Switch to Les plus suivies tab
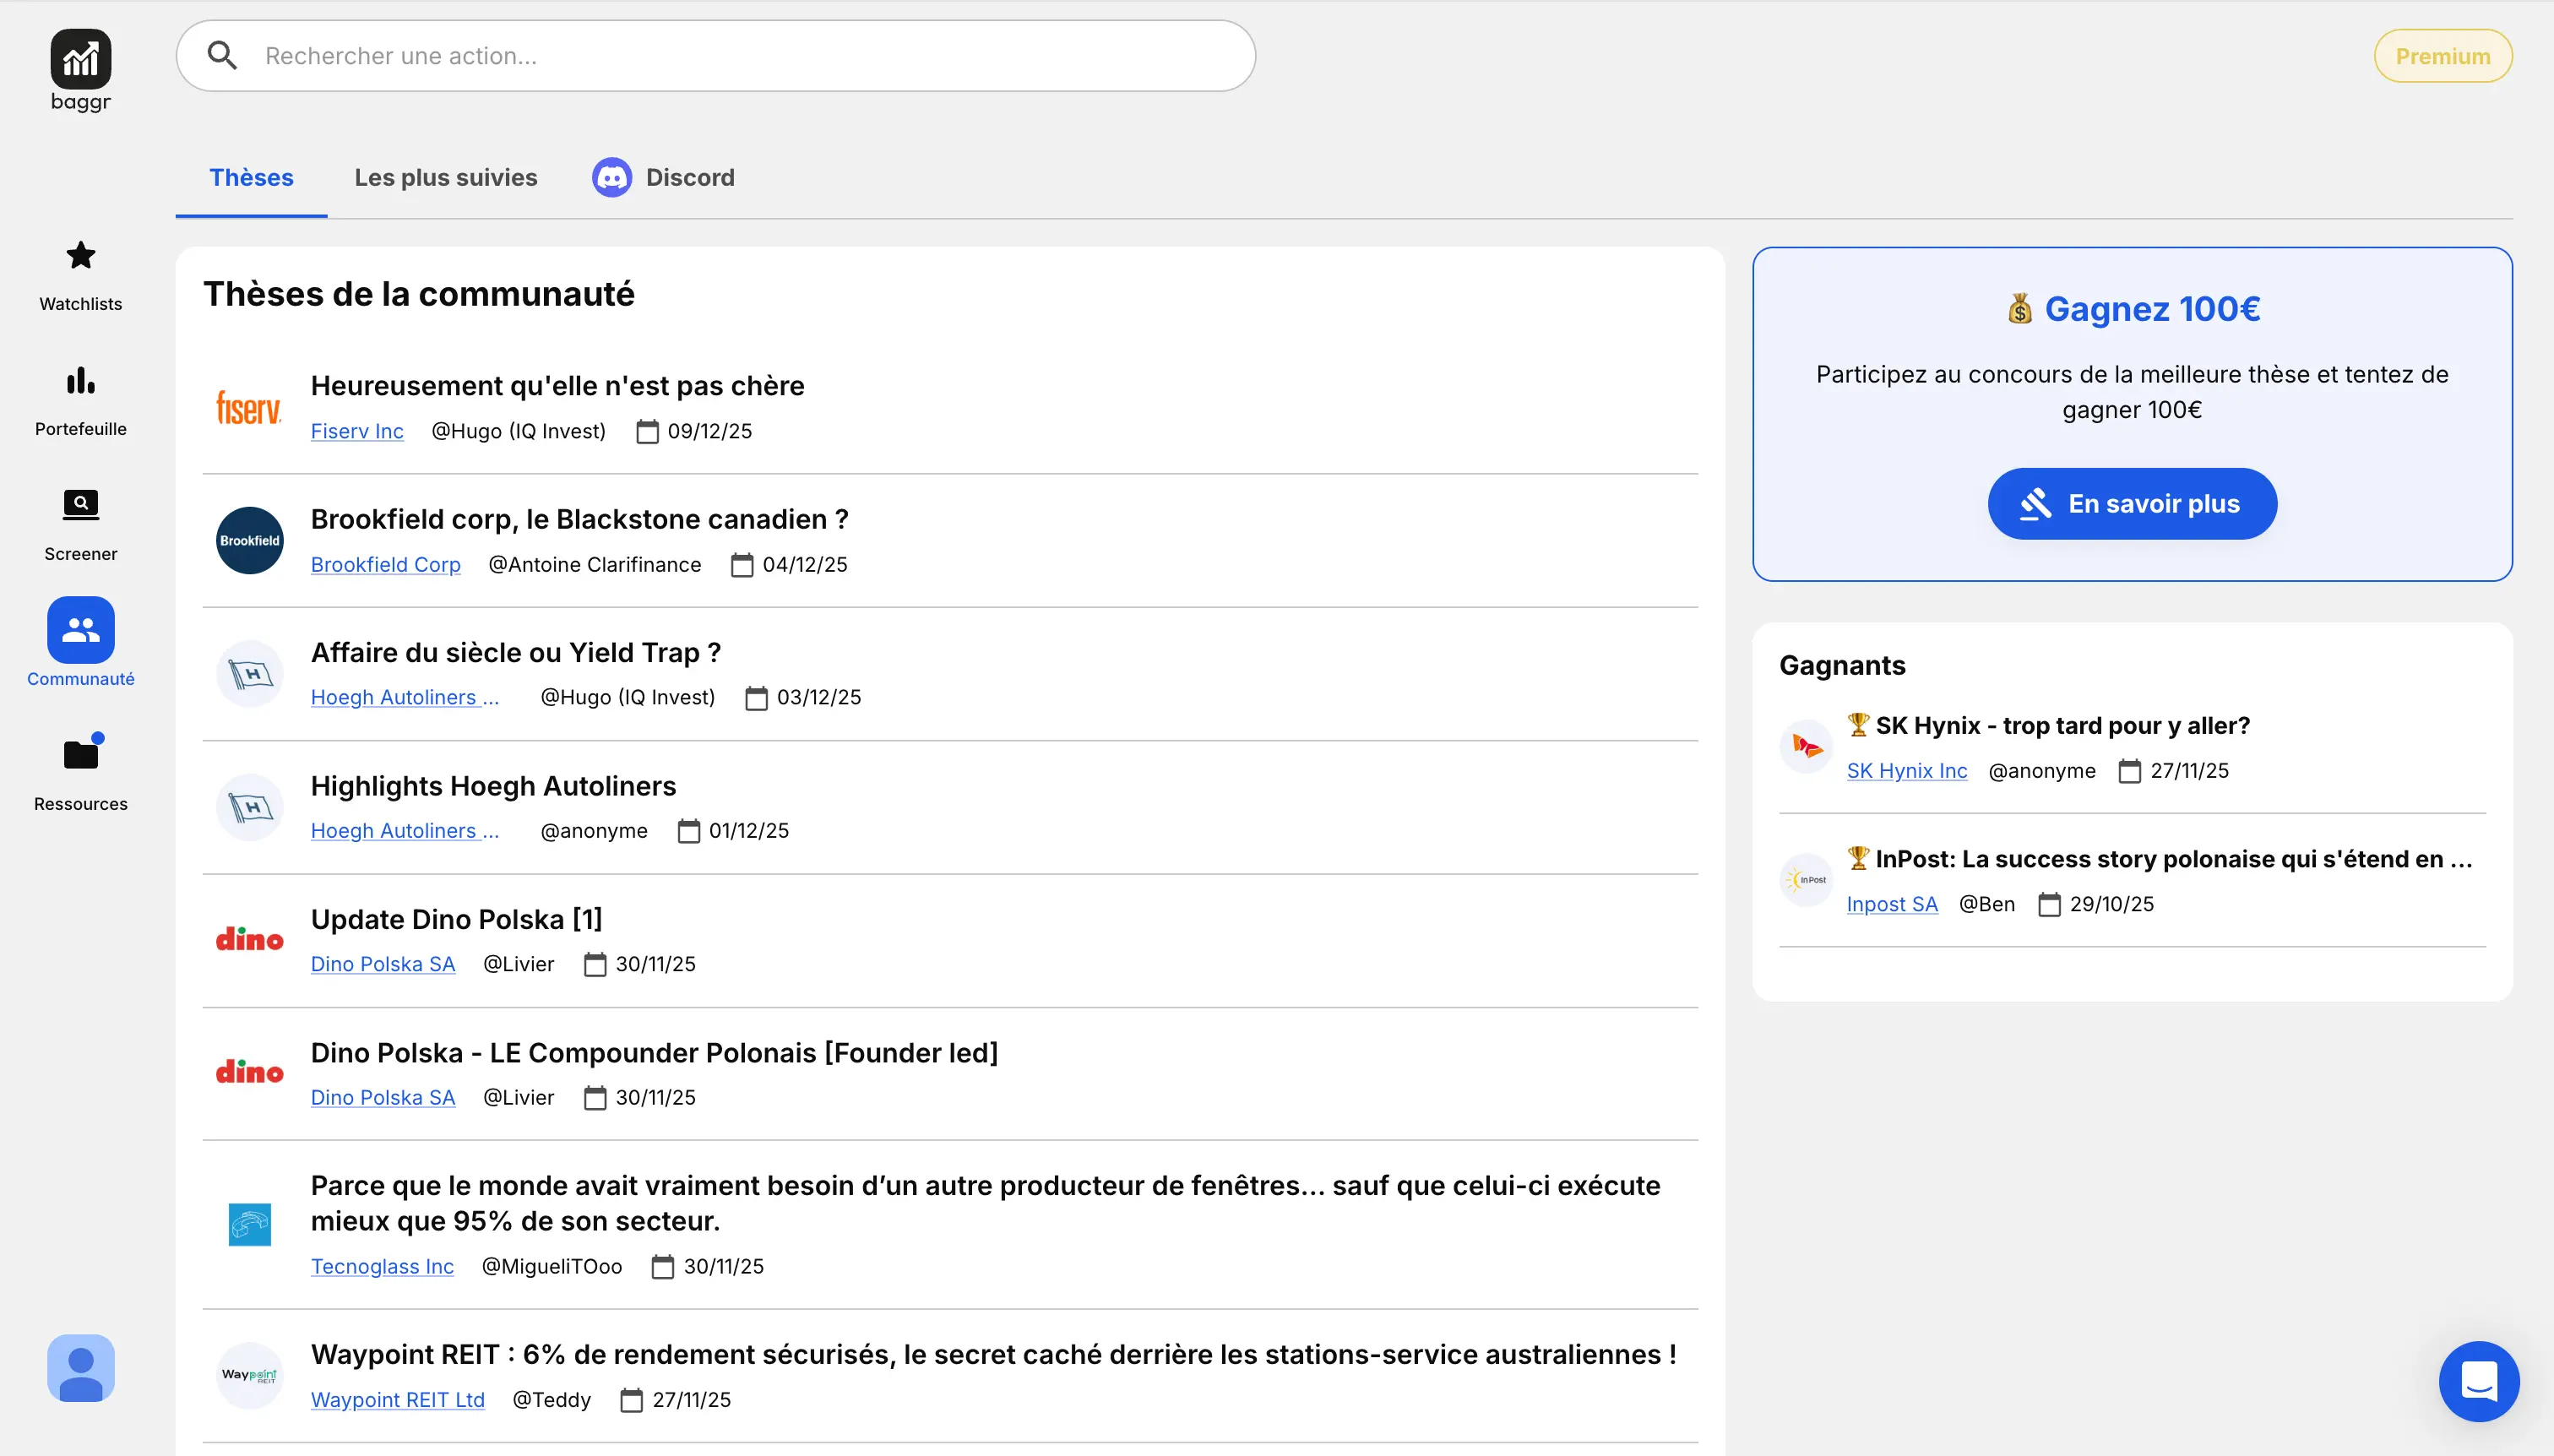This screenshot has width=2554, height=1456. click(x=445, y=178)
